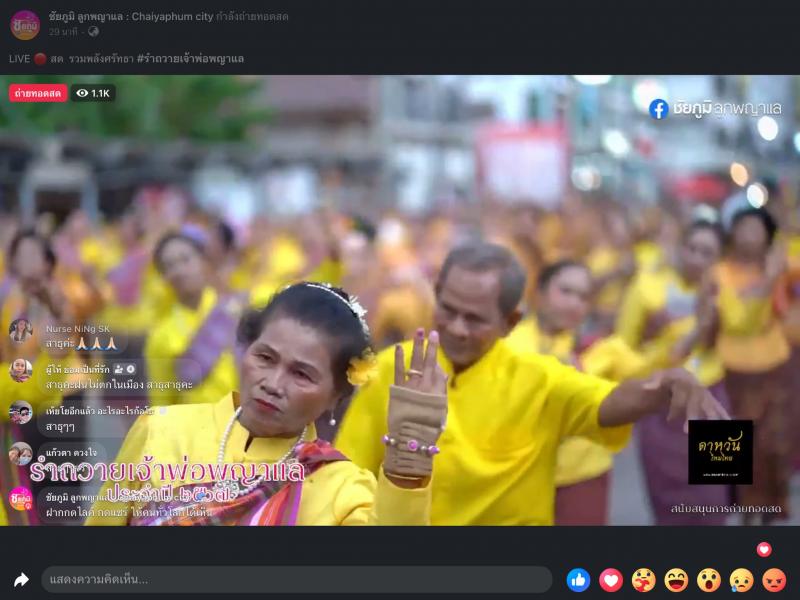Click the แก้วตา ดวงใจ commenter avatar
Image resolution: width=800 pixels, height=600 pixels.
[21, 454]
